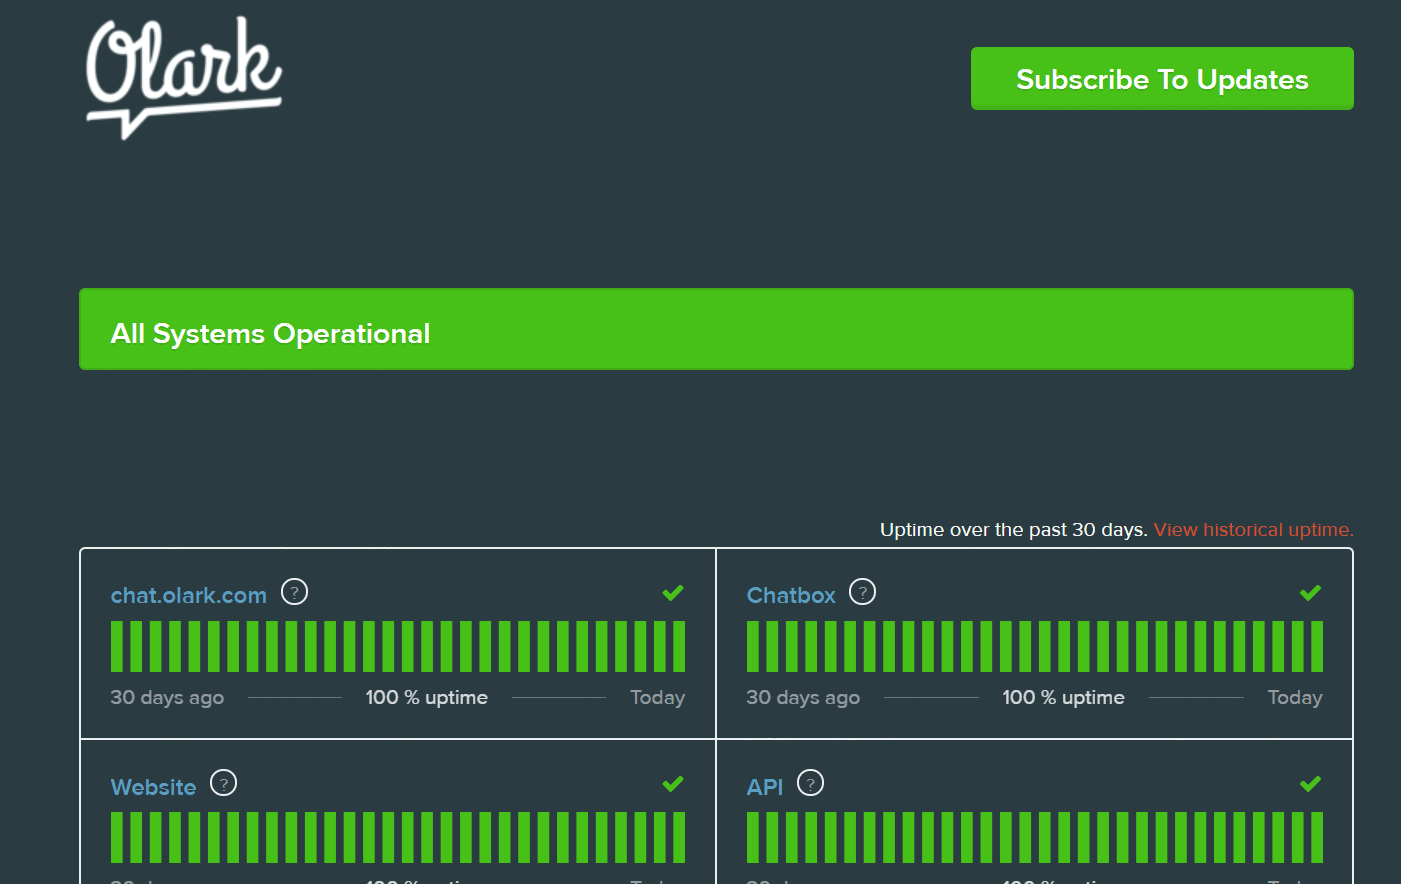Select the Website component name
Viewport: 1401px width, 884px height.
pos(153,788)
